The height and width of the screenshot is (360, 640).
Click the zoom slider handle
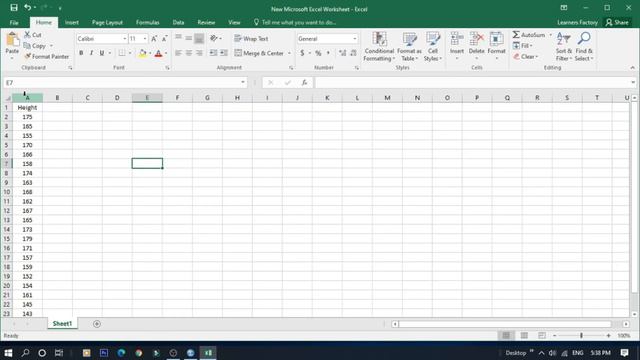pos(581,336)
